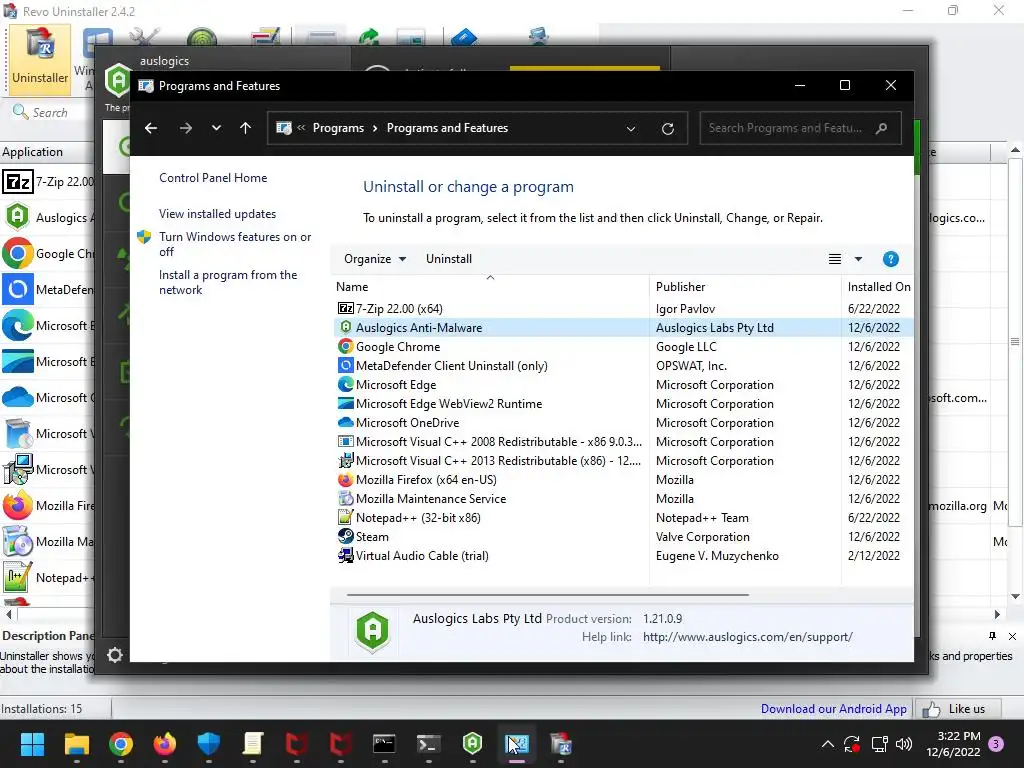Image resolution: width=1024 pixels, height=768 pixels.
Task: Launch Google Chrome from taskbar
Action: (121, 744)
